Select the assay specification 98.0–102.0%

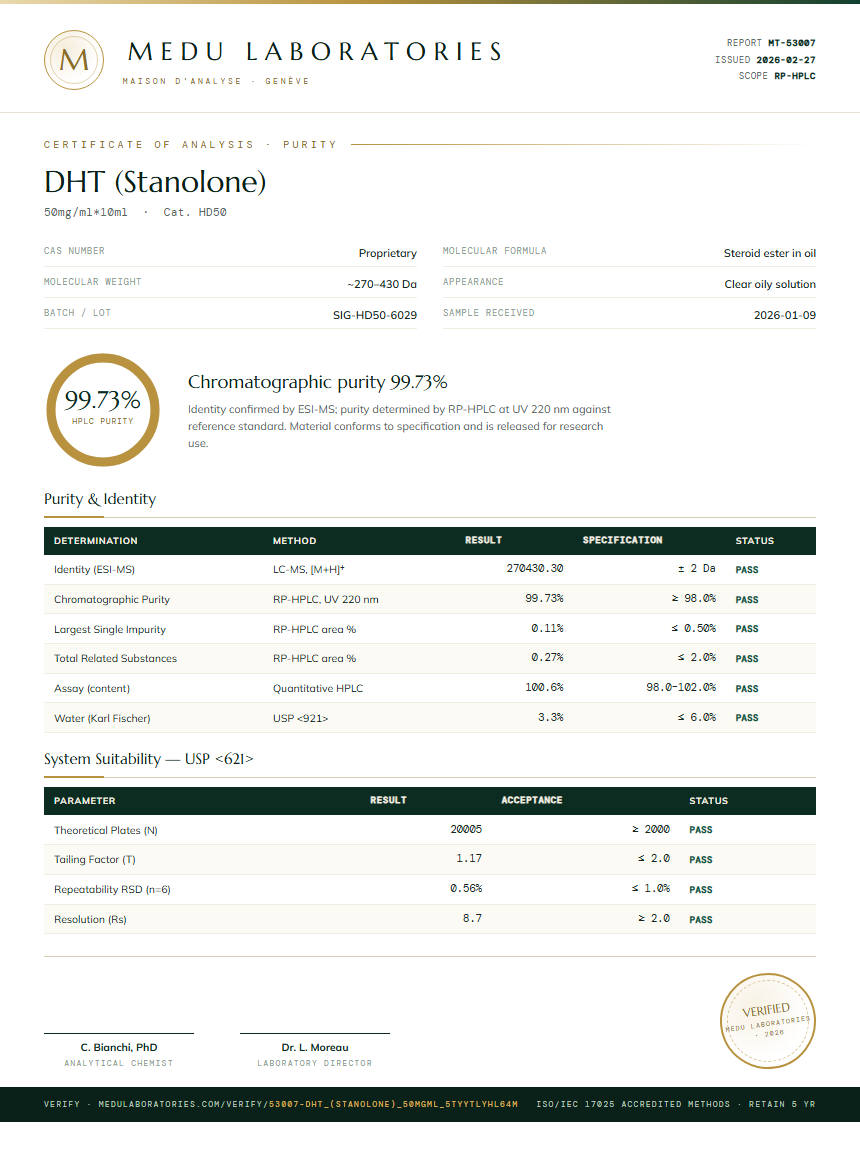(681, 688)
